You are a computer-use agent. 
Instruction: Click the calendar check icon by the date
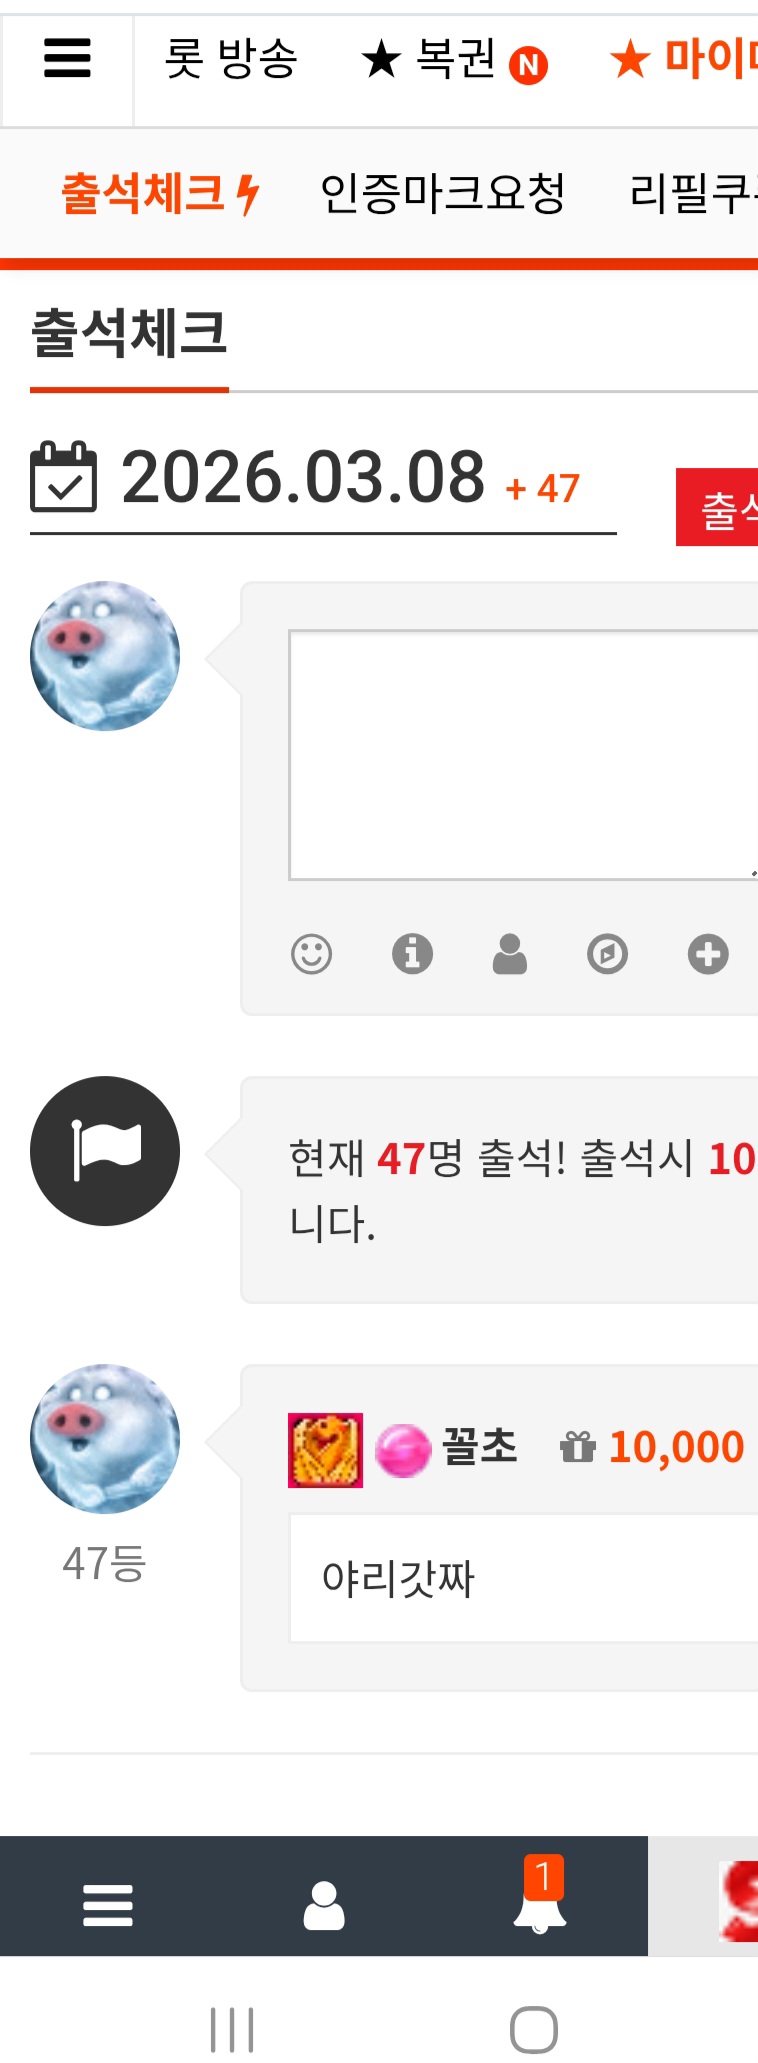click(64, 477)
